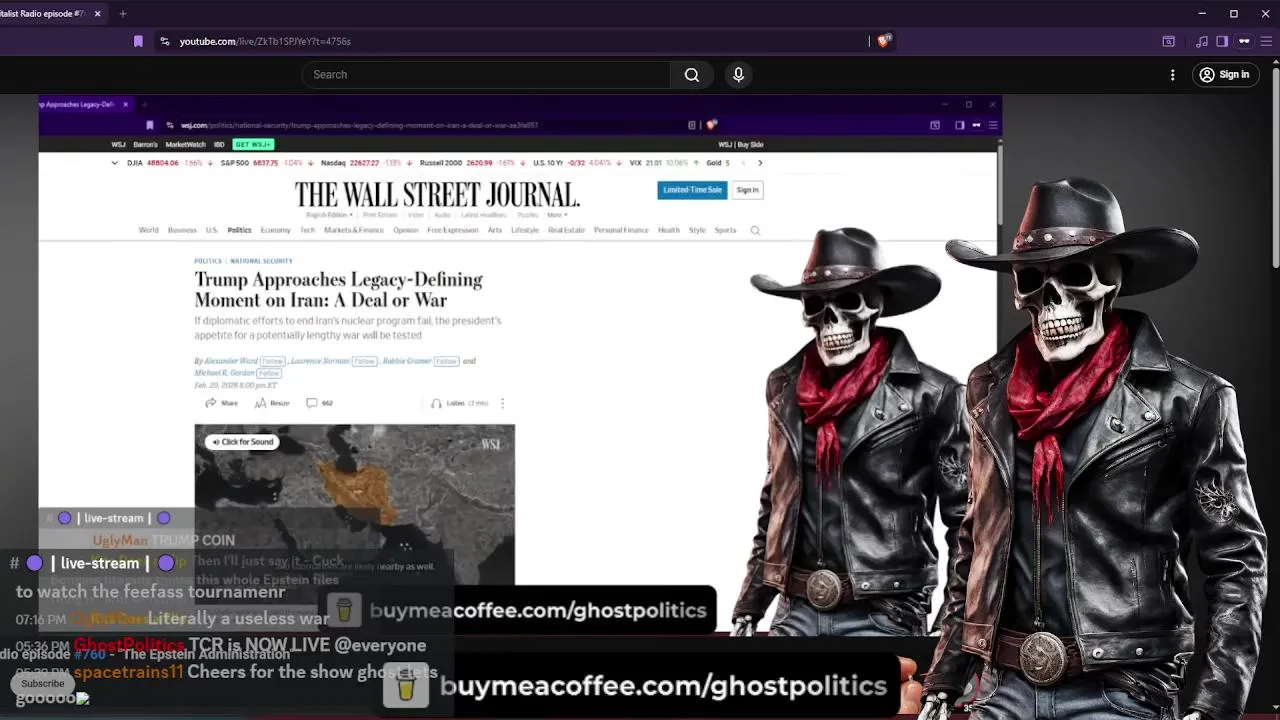Open the article's vertical three-dot more menu
Screen dimensions: 1280x720
point(502,403)
